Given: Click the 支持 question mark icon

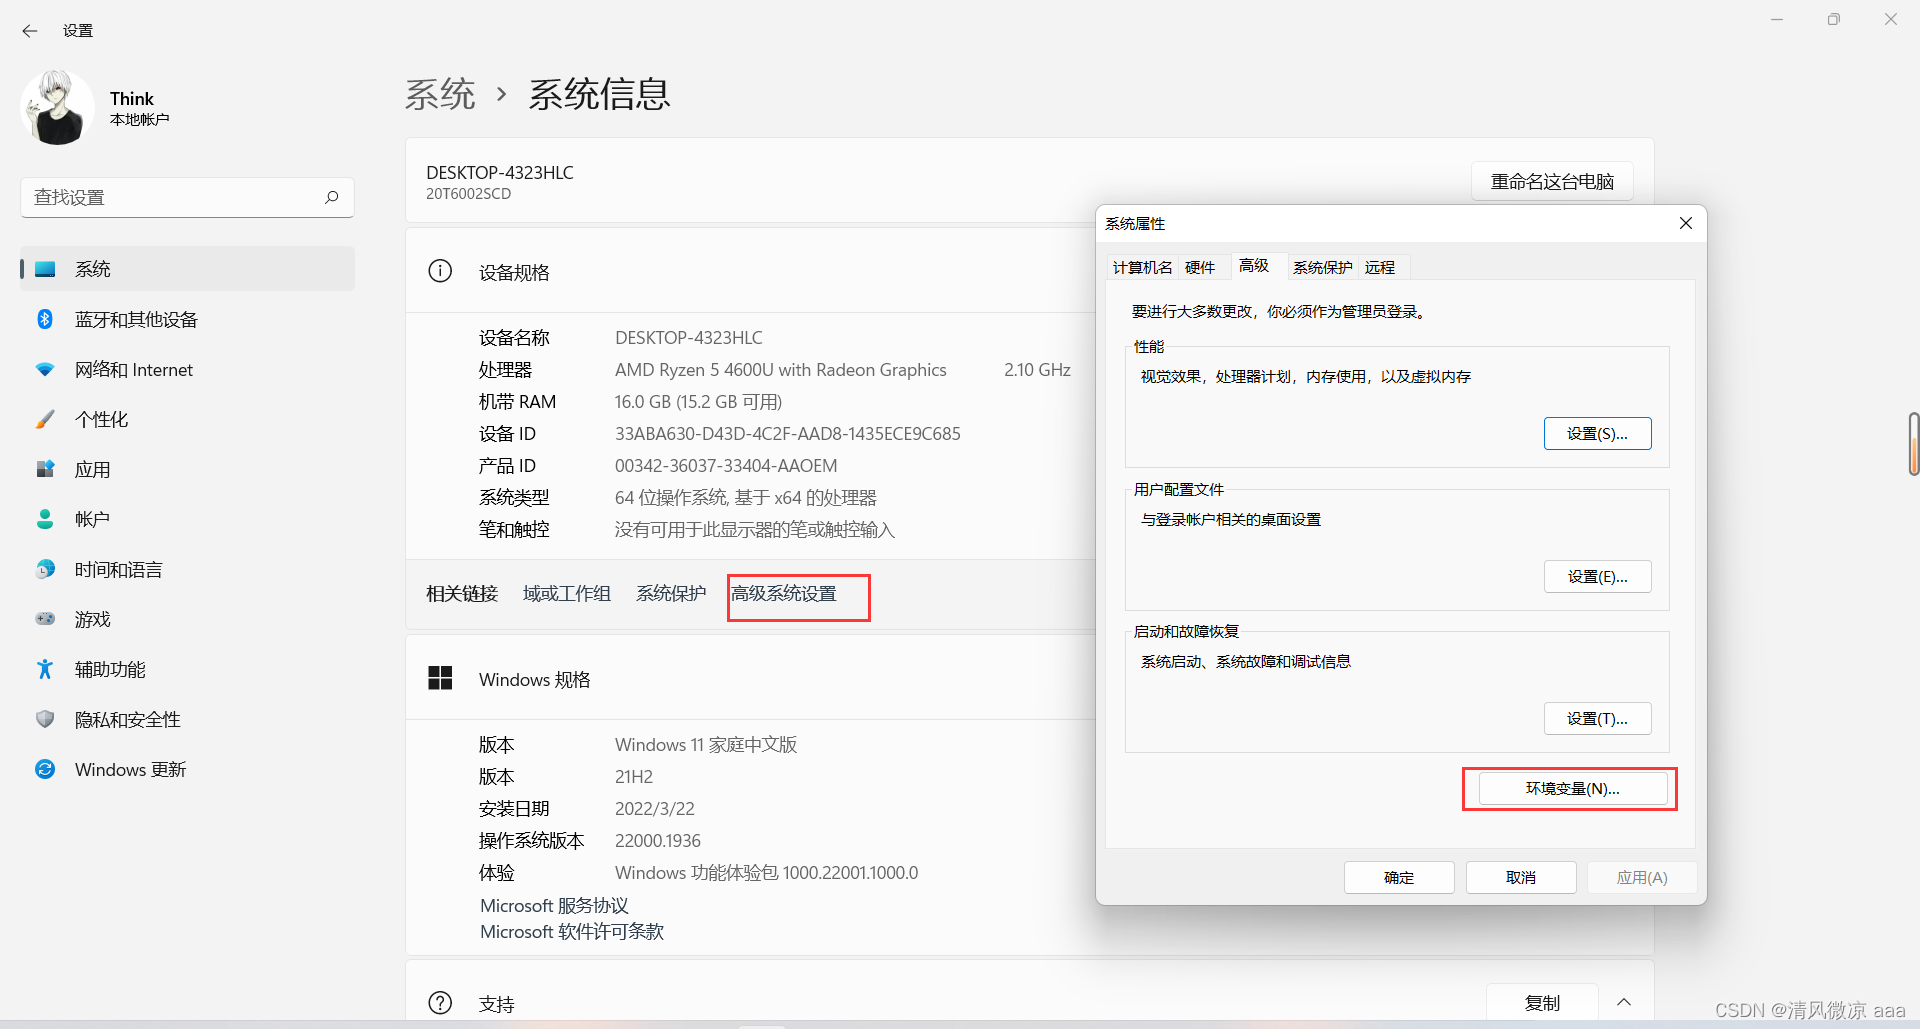Looking at the screenshot, I should coord(440,1003).
